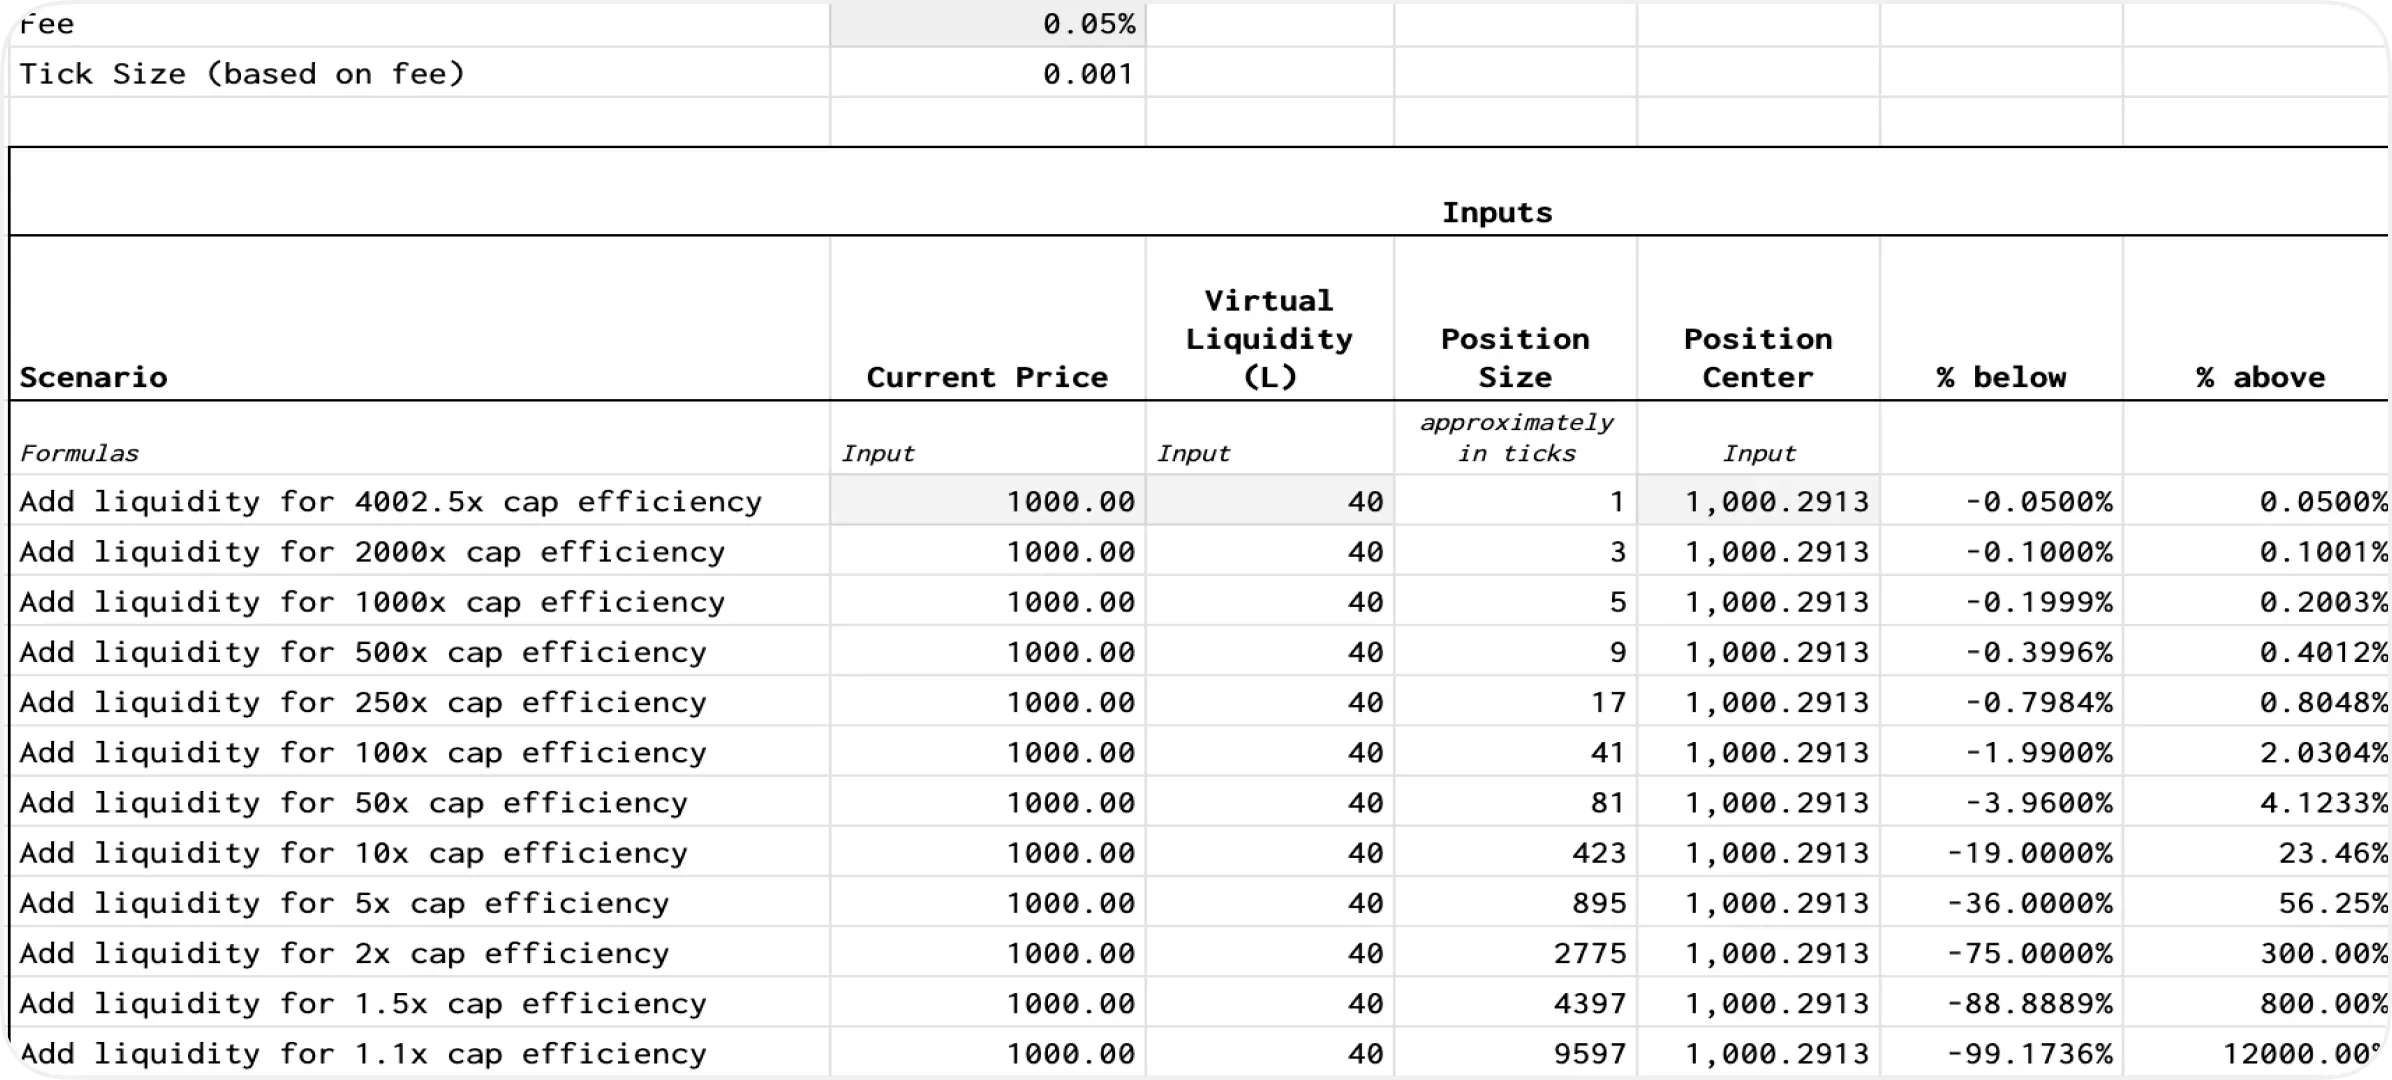This screenshot has width=2392, height=1080.
Task: Click Position Center input in 4002.5x row
Action: pos(1759,500)
